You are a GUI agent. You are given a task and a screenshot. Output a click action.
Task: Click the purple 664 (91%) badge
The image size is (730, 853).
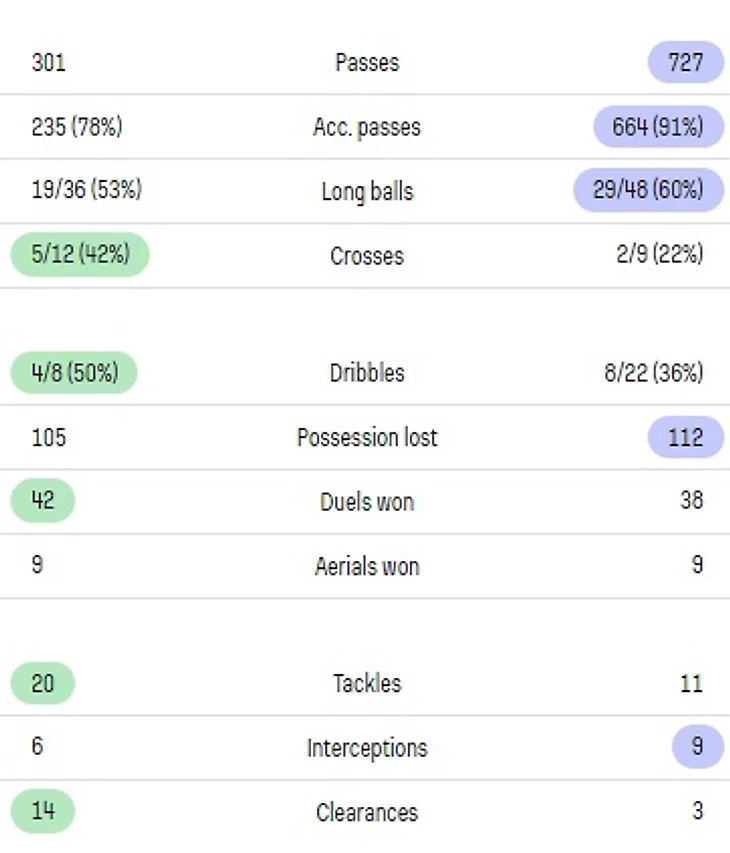coord(657,128)
